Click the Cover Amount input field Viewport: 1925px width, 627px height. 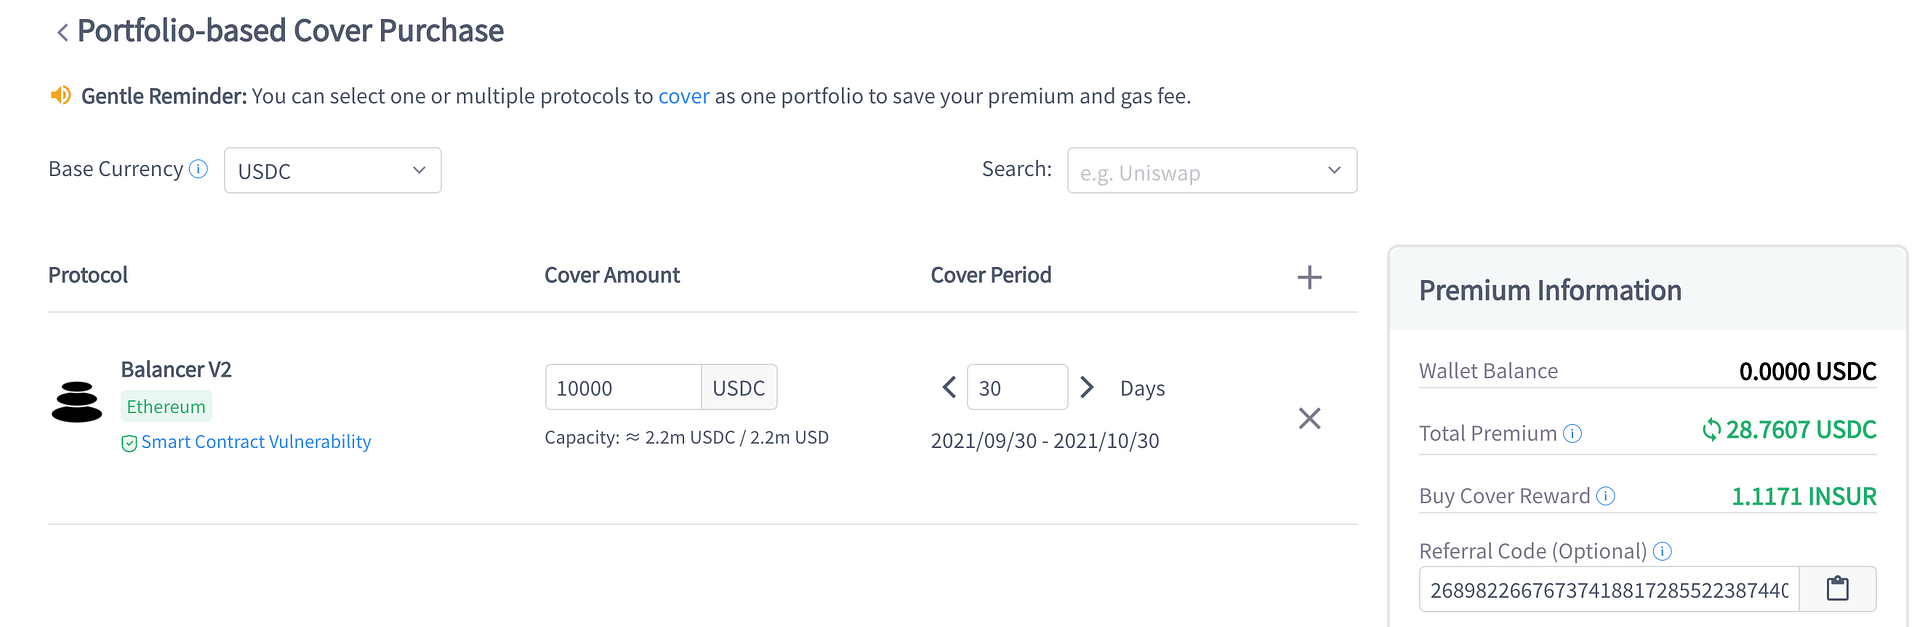623,388
